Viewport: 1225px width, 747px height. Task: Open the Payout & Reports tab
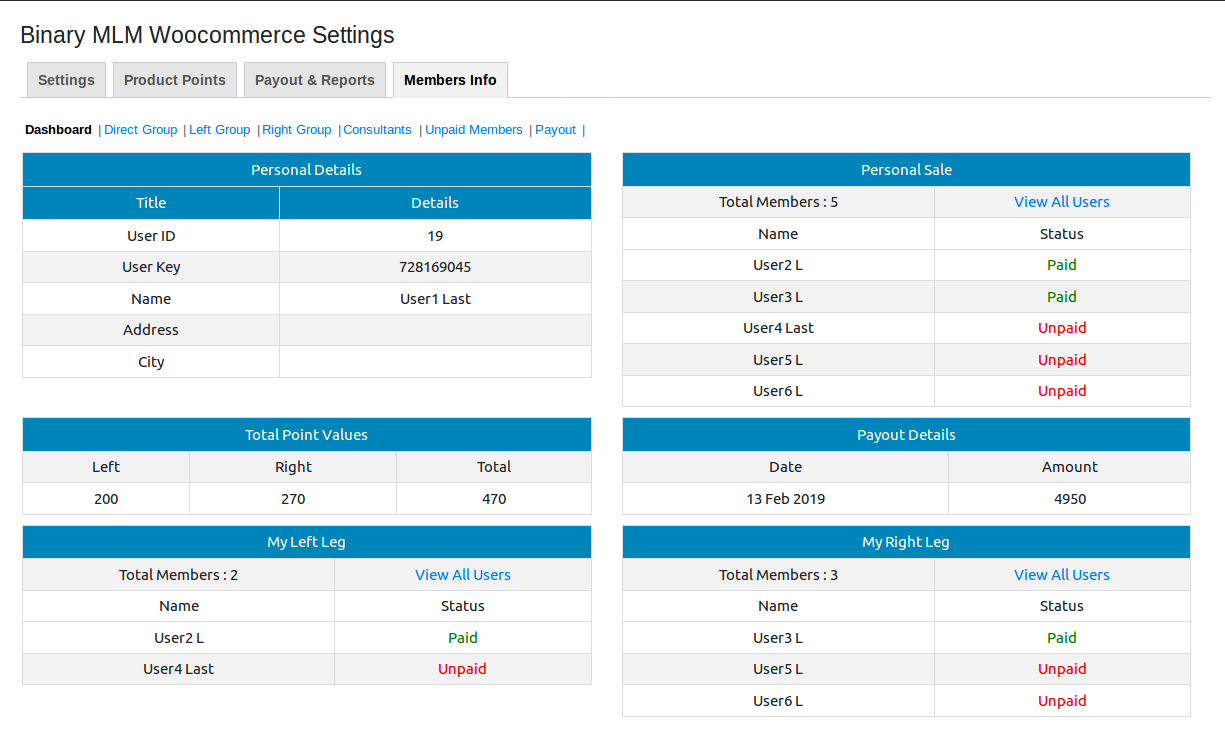(314, 80)
